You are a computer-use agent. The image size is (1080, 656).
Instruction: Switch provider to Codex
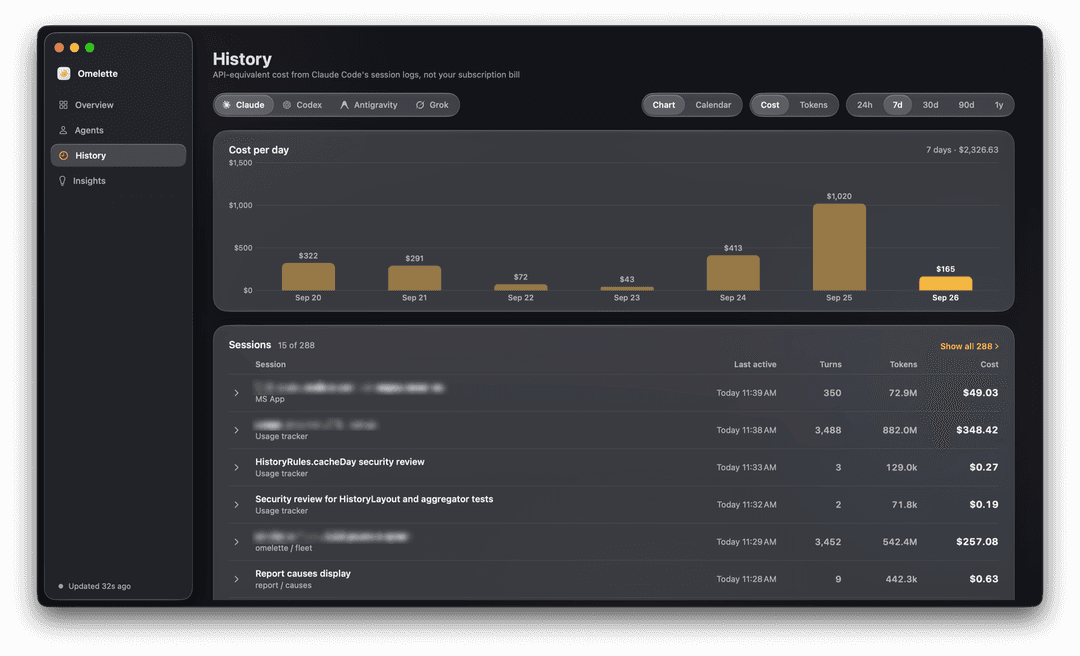click(302, 105)
